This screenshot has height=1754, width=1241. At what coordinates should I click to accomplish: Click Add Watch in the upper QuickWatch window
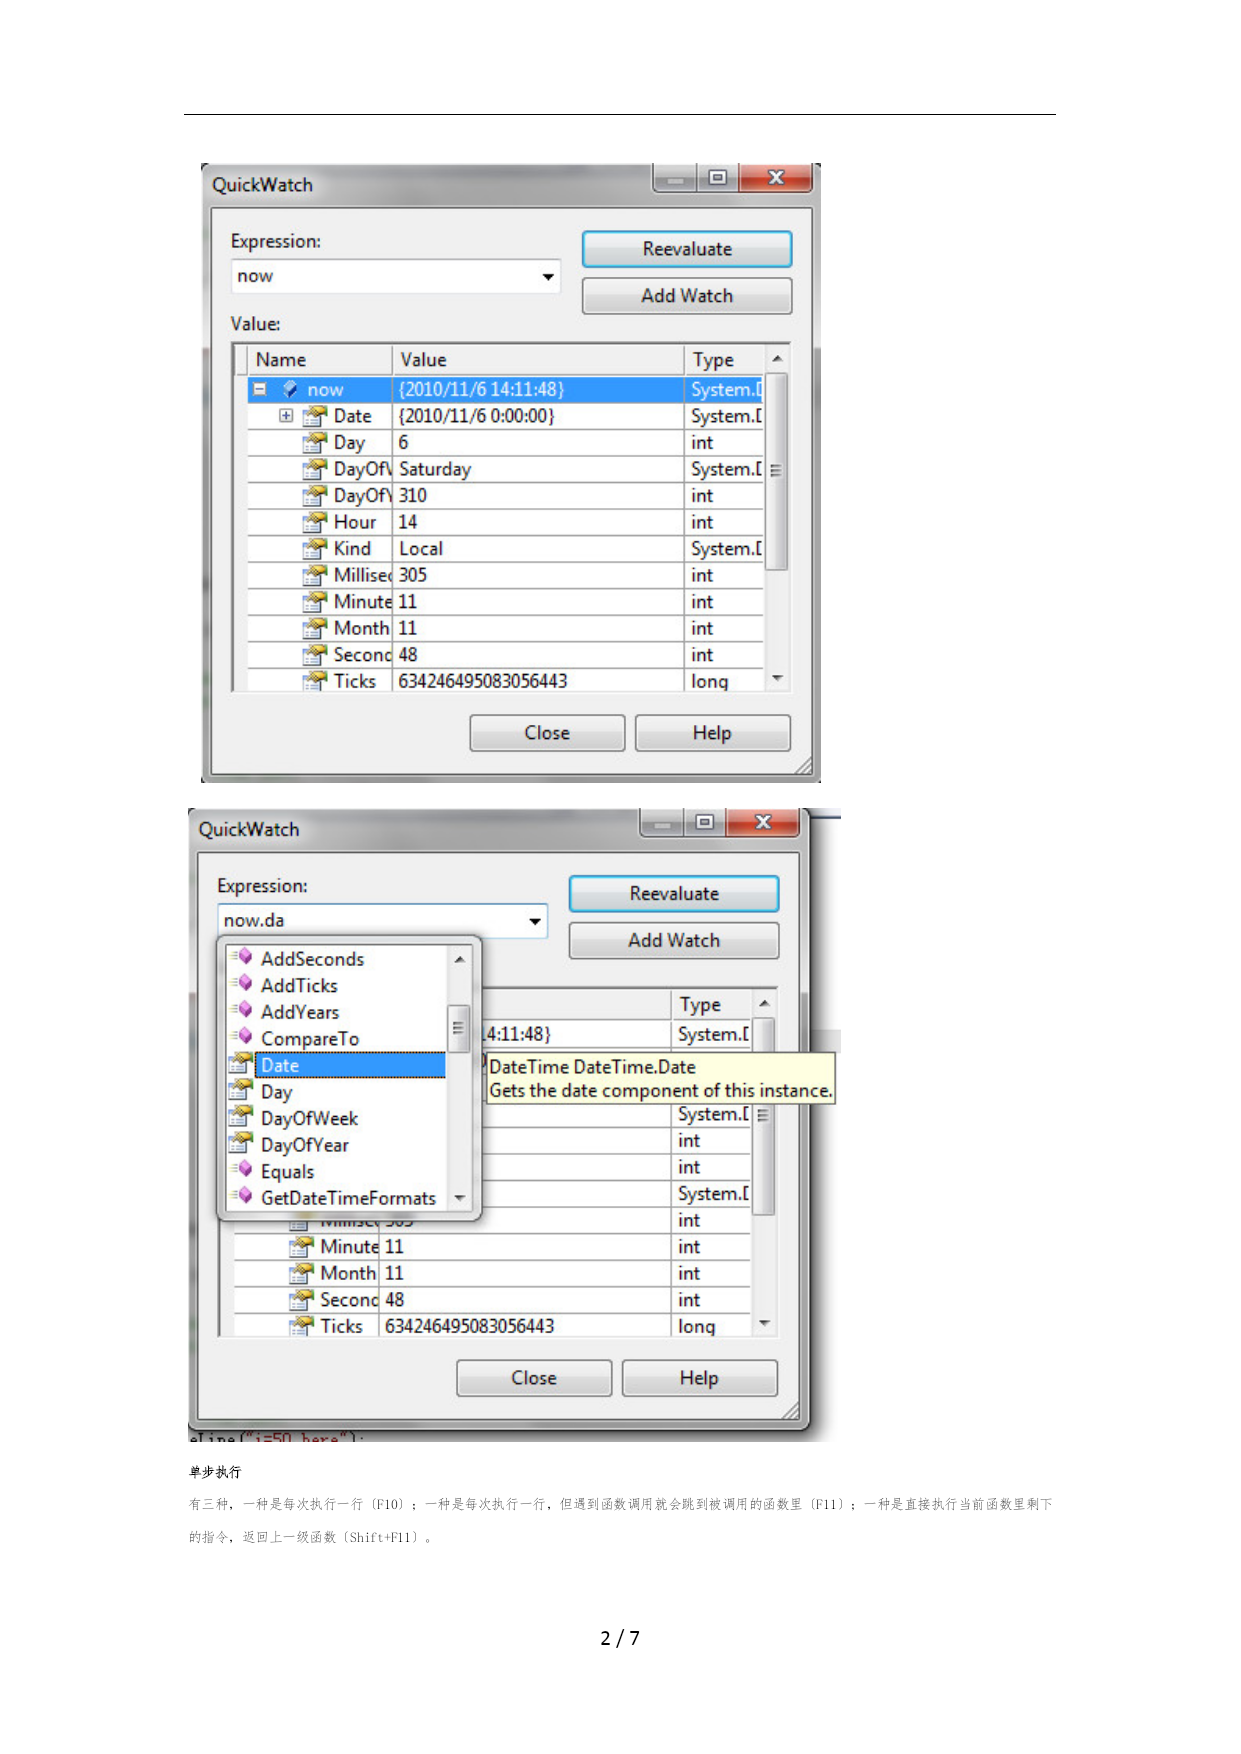(687, 296)
